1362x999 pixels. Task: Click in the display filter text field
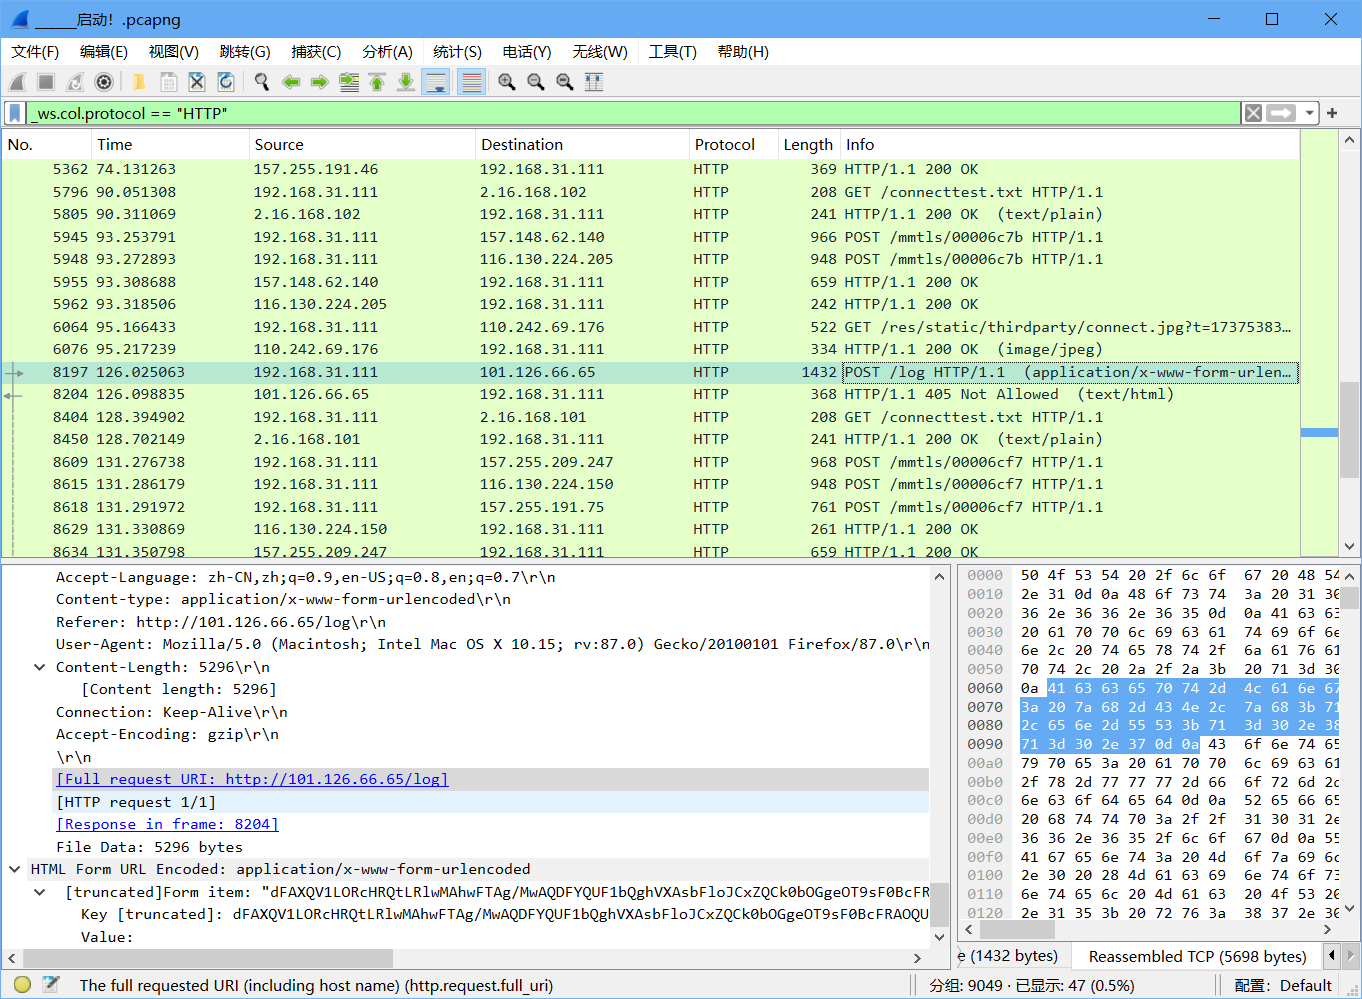point(632,113)
